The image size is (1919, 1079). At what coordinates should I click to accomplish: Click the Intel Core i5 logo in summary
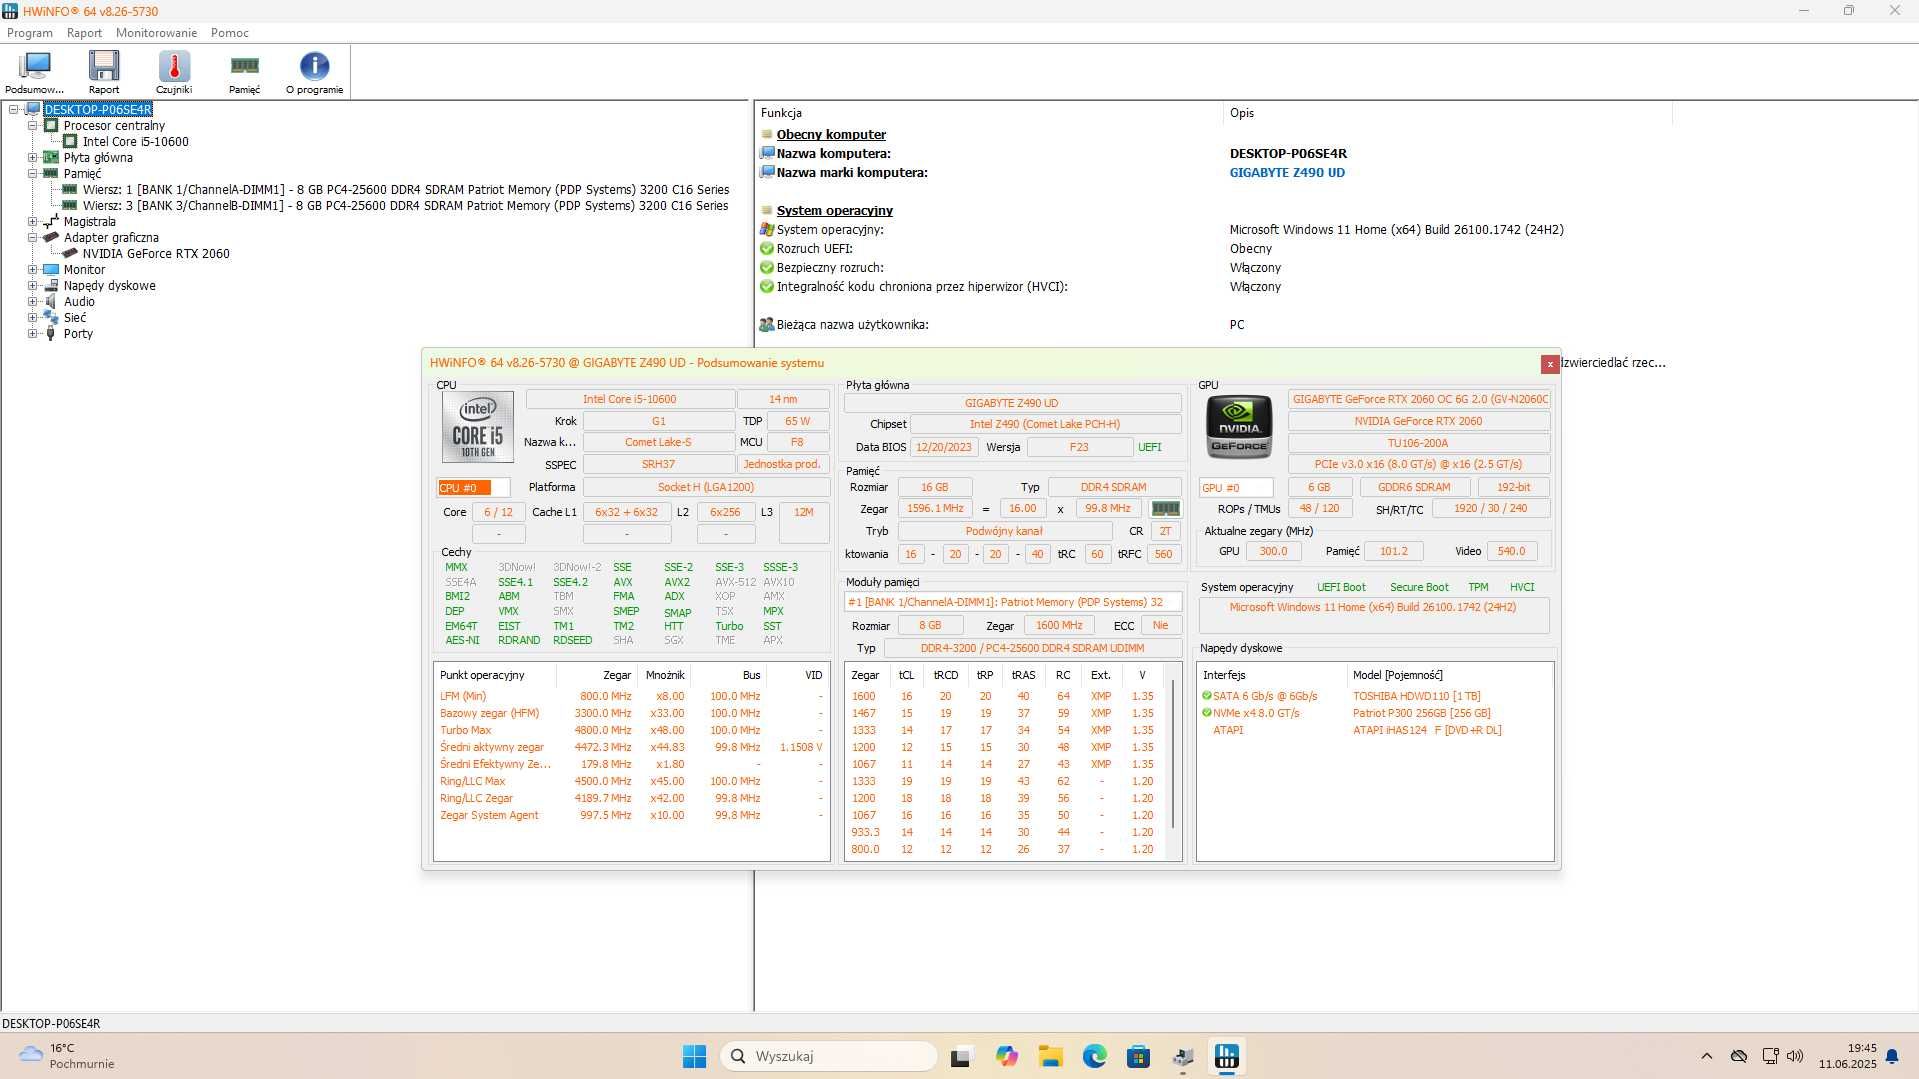click(478, 427)
